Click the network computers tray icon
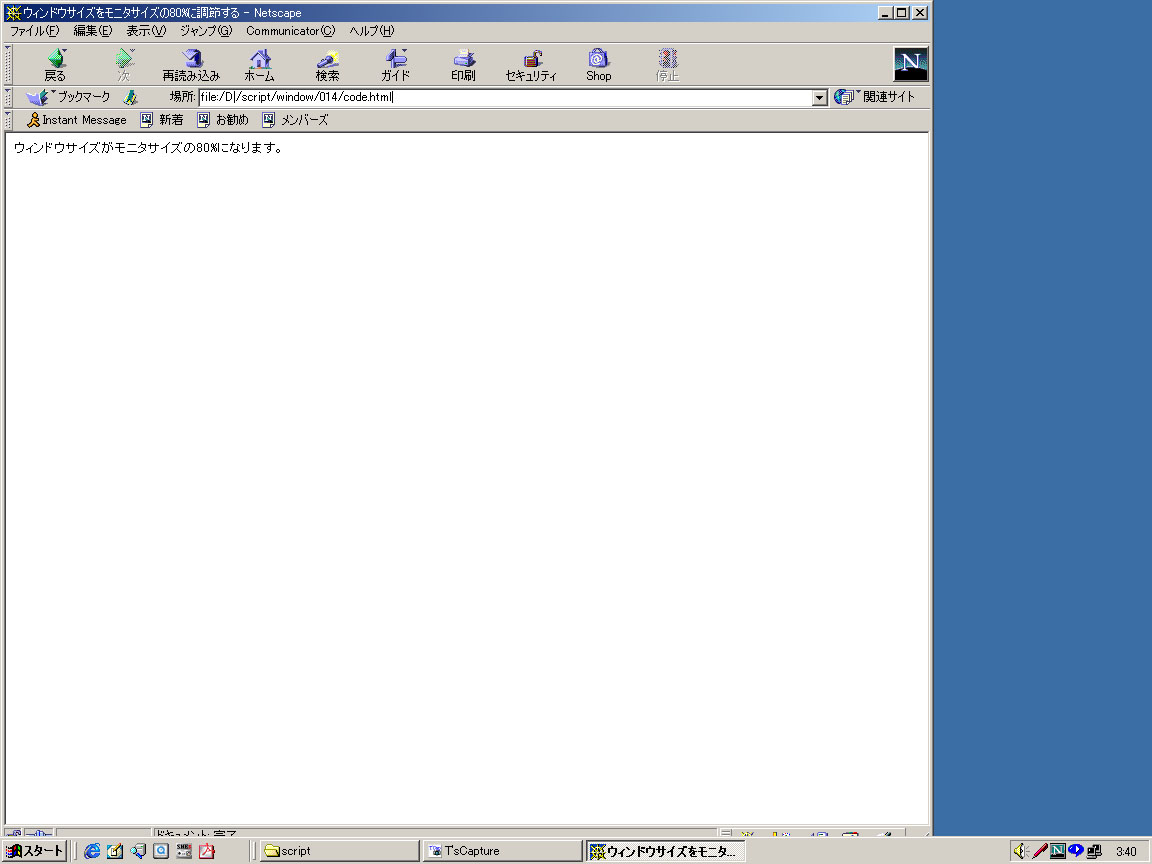 pos(1095,851)
